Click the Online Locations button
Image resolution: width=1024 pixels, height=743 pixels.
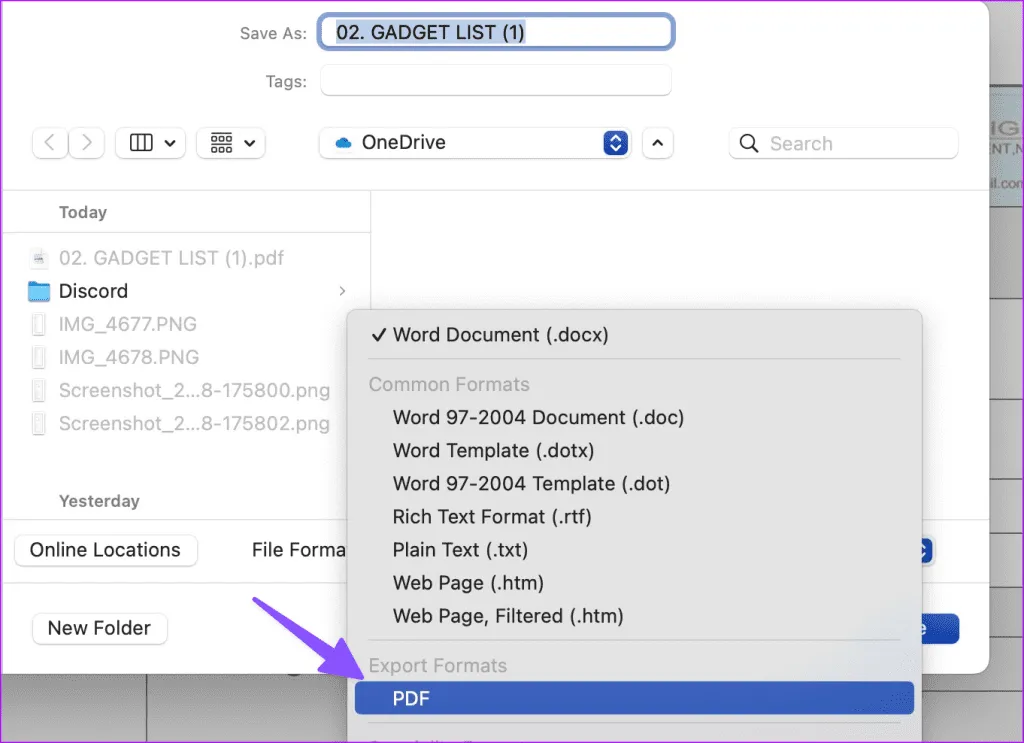105,550
